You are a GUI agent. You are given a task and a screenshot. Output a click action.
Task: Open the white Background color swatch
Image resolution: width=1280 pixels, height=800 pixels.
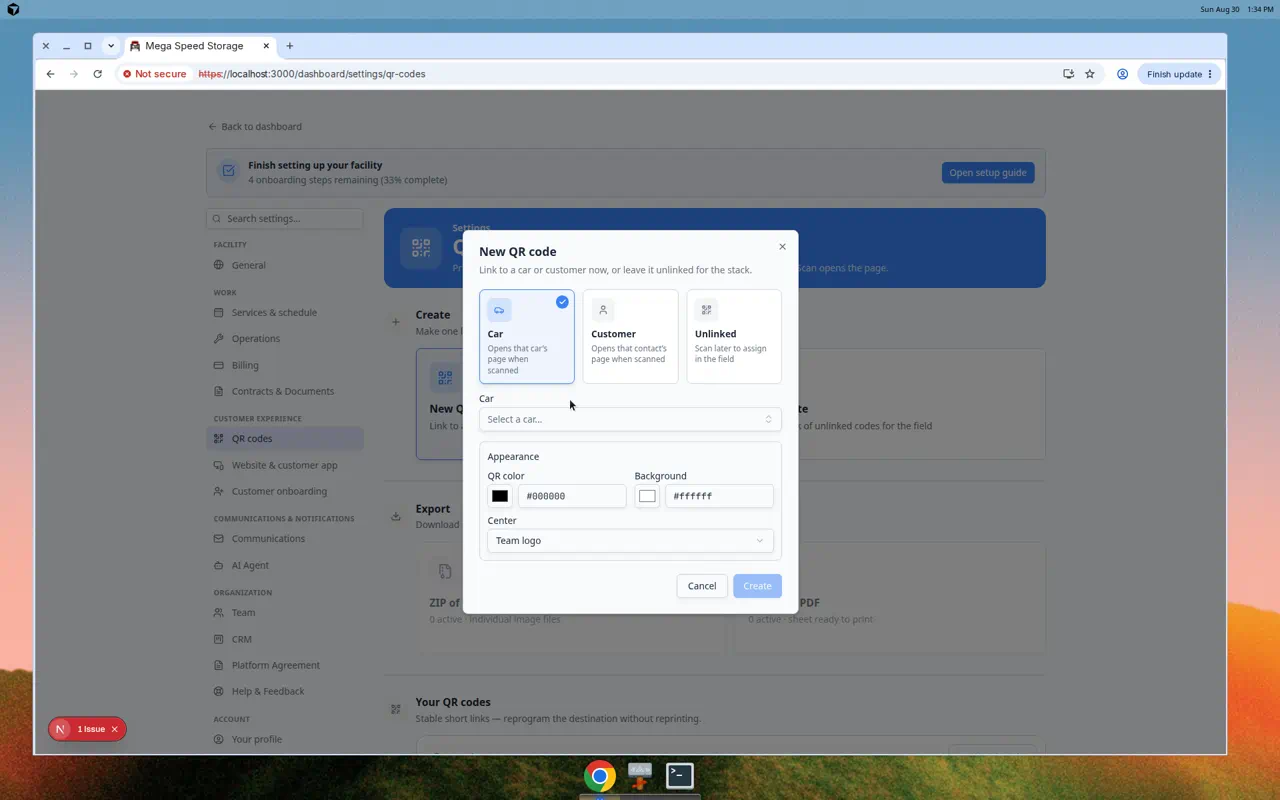coord(647,496)
